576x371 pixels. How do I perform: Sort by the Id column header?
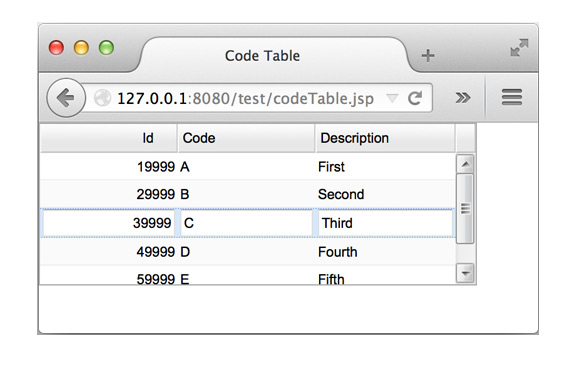point(109,138)
